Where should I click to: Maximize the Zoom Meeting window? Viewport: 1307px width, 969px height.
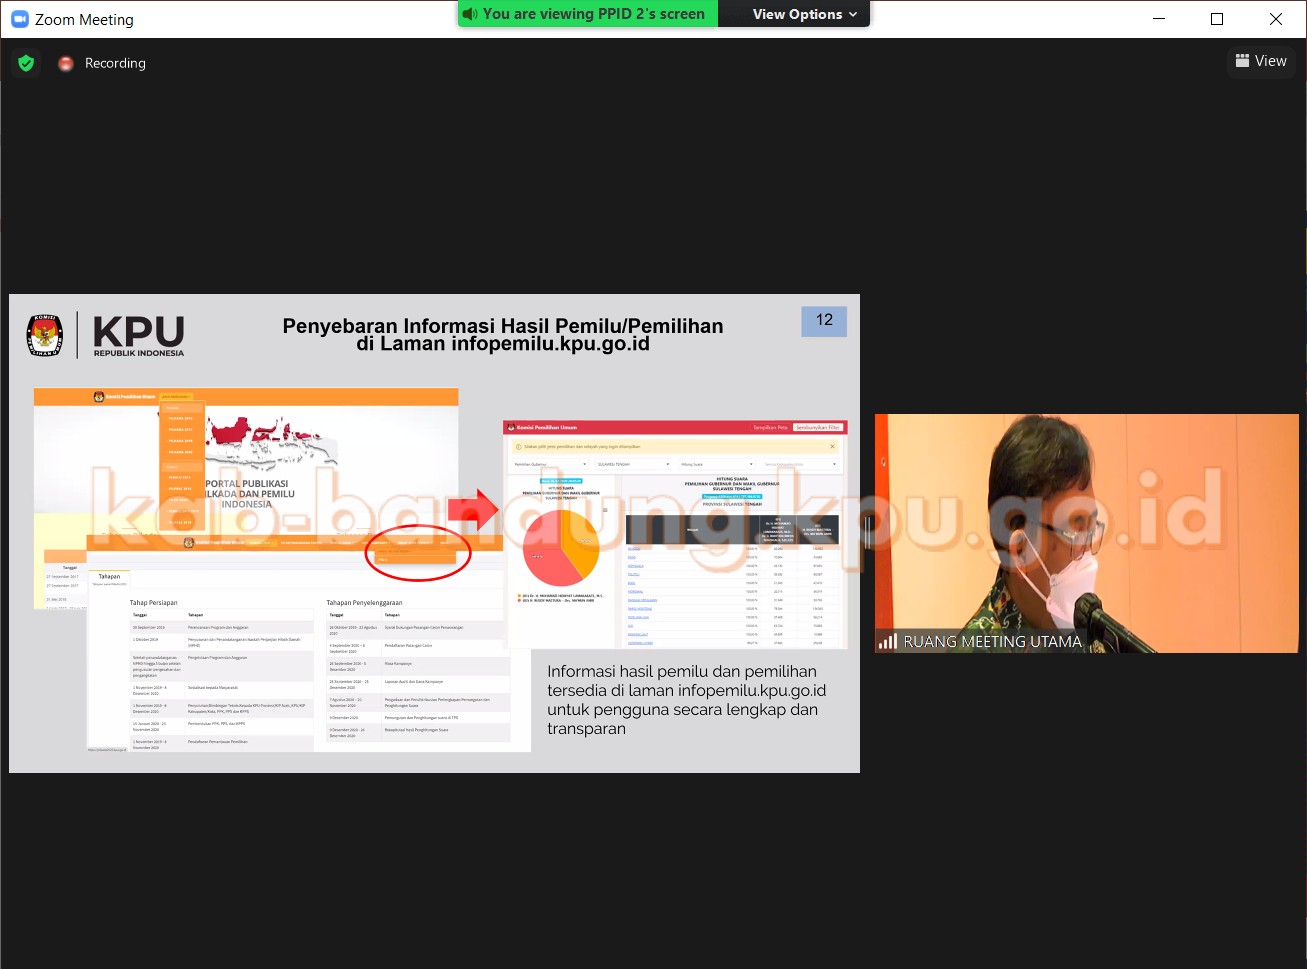pyautogui.click(x=1217, y=19)
